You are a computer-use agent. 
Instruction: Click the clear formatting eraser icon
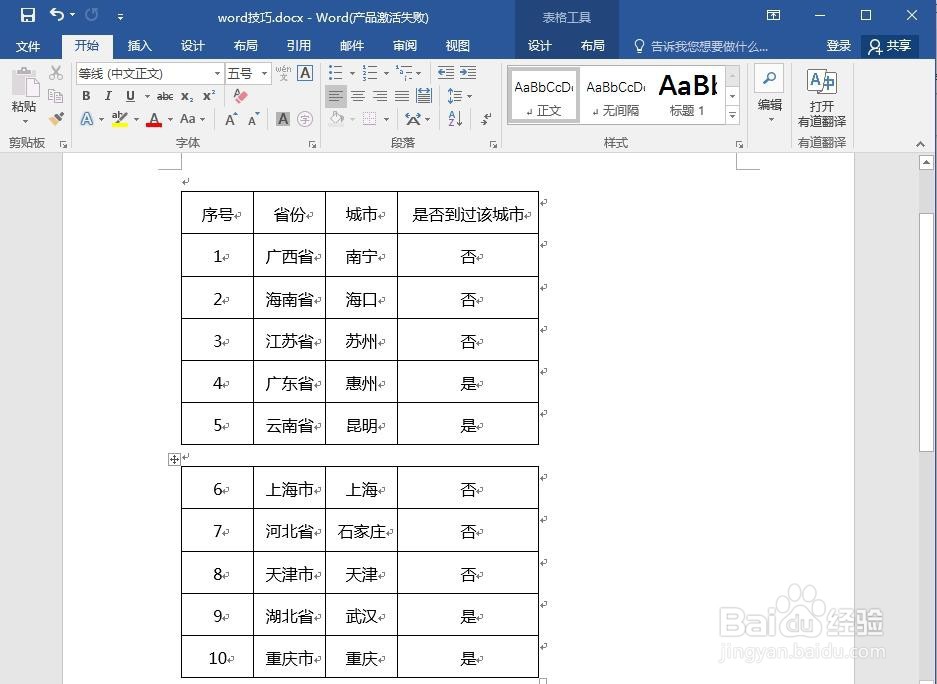click(x=241, y=95)
